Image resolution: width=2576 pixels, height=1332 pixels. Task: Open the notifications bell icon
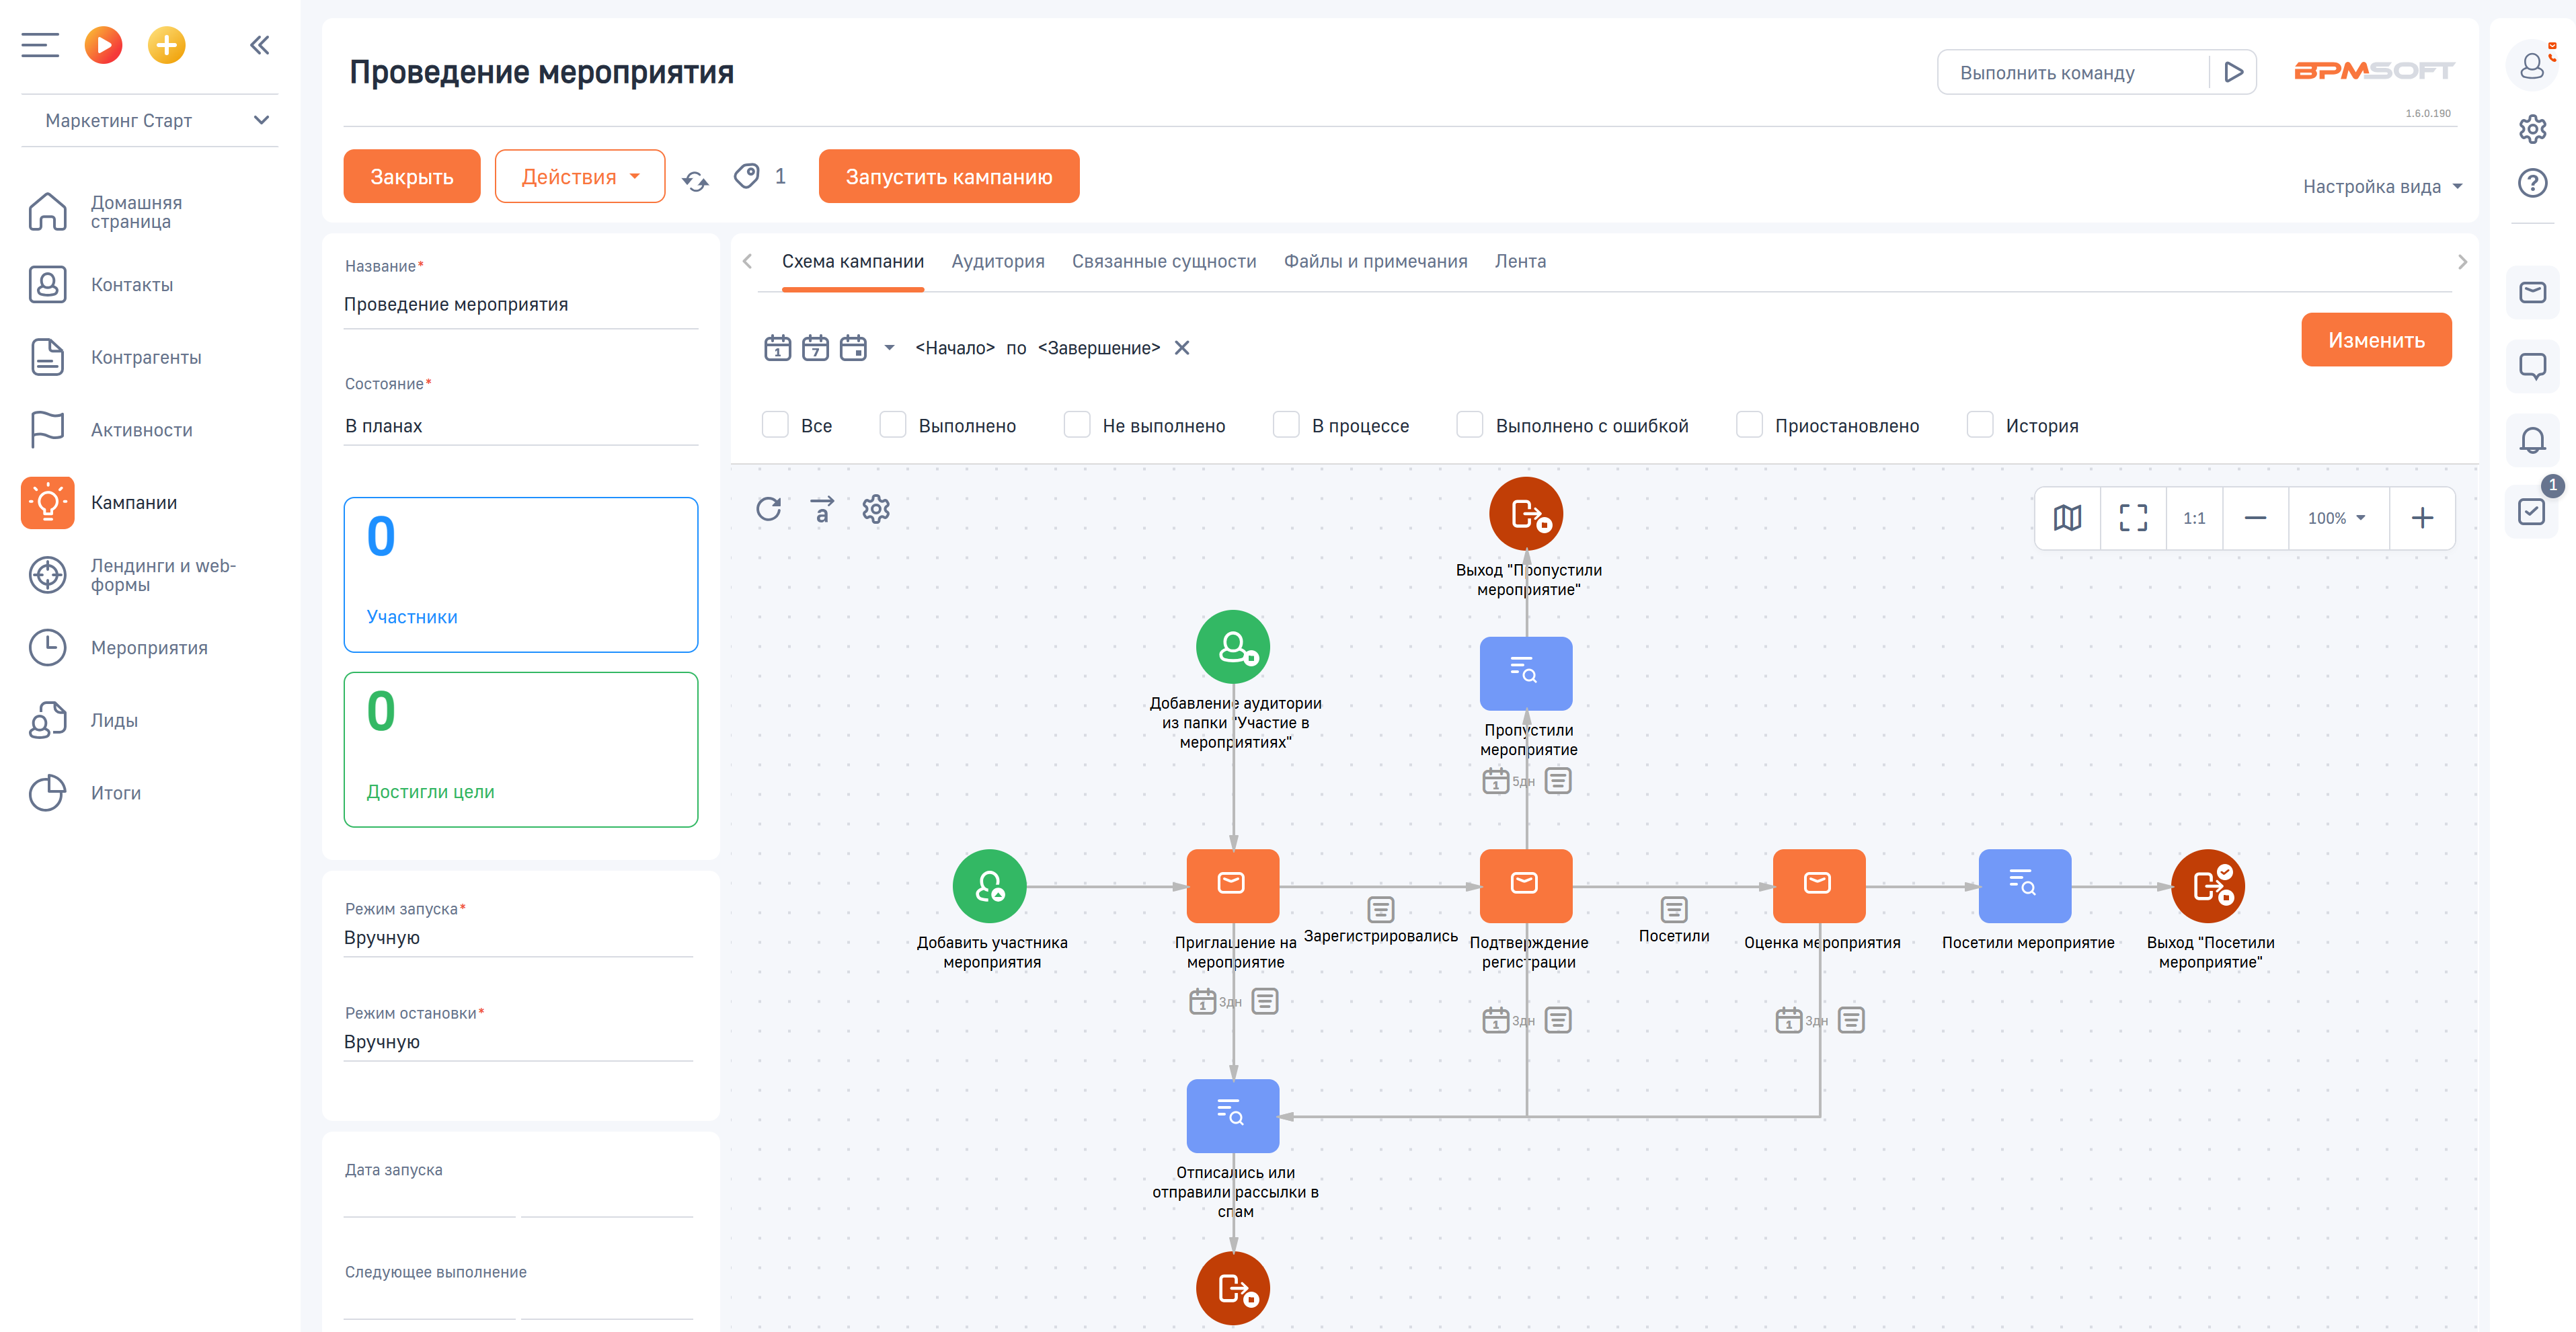[x=2532, y=440]
